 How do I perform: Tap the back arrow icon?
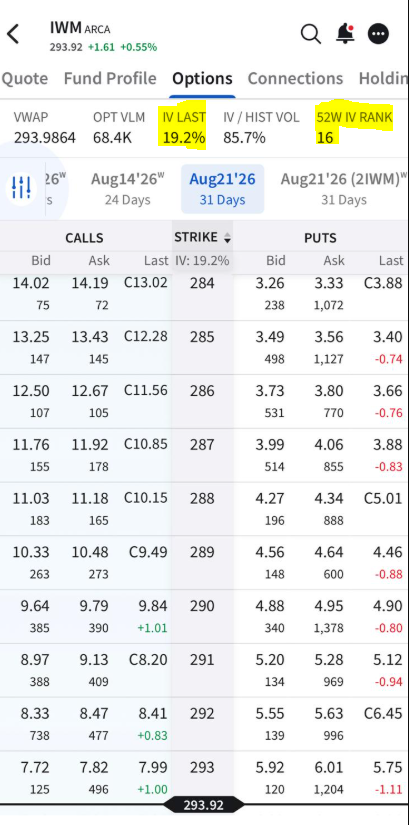pos(13,34)
